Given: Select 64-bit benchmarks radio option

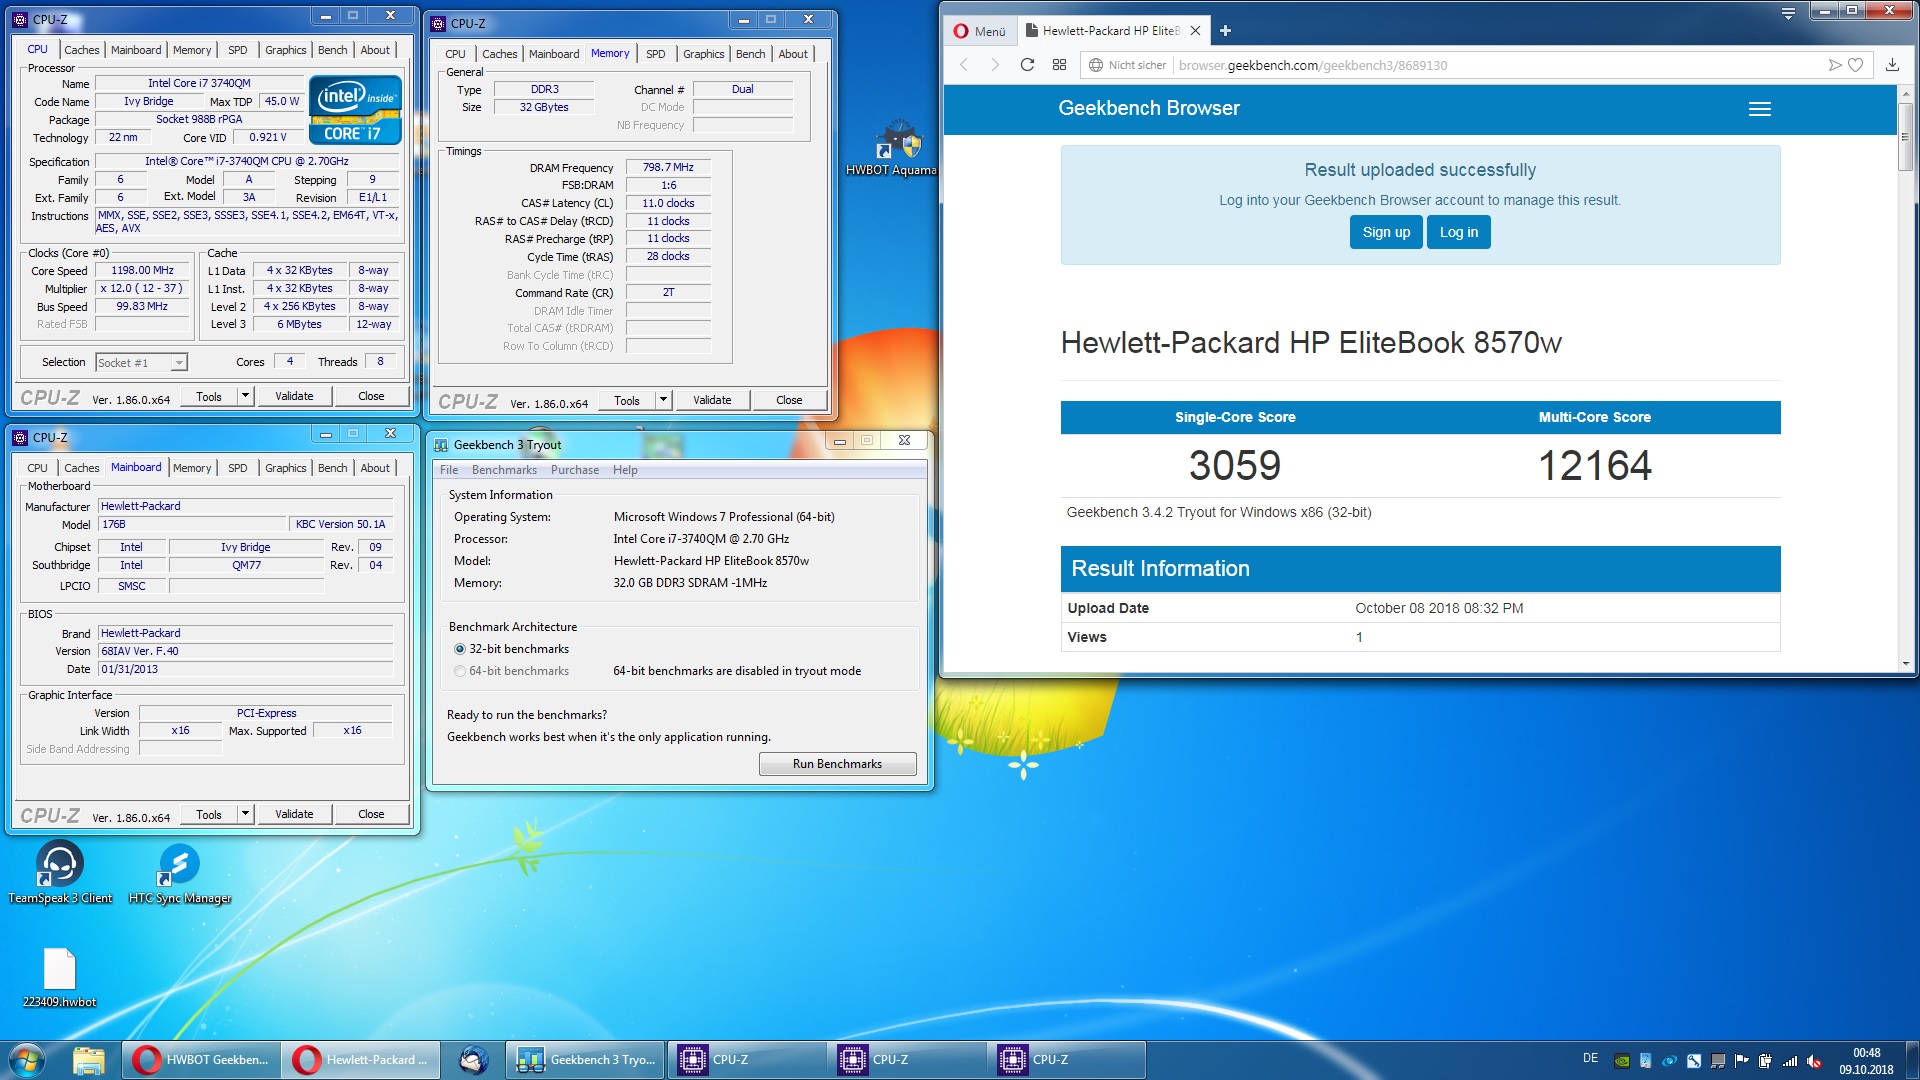Looking at the screenshot, I should click(460, 671).
